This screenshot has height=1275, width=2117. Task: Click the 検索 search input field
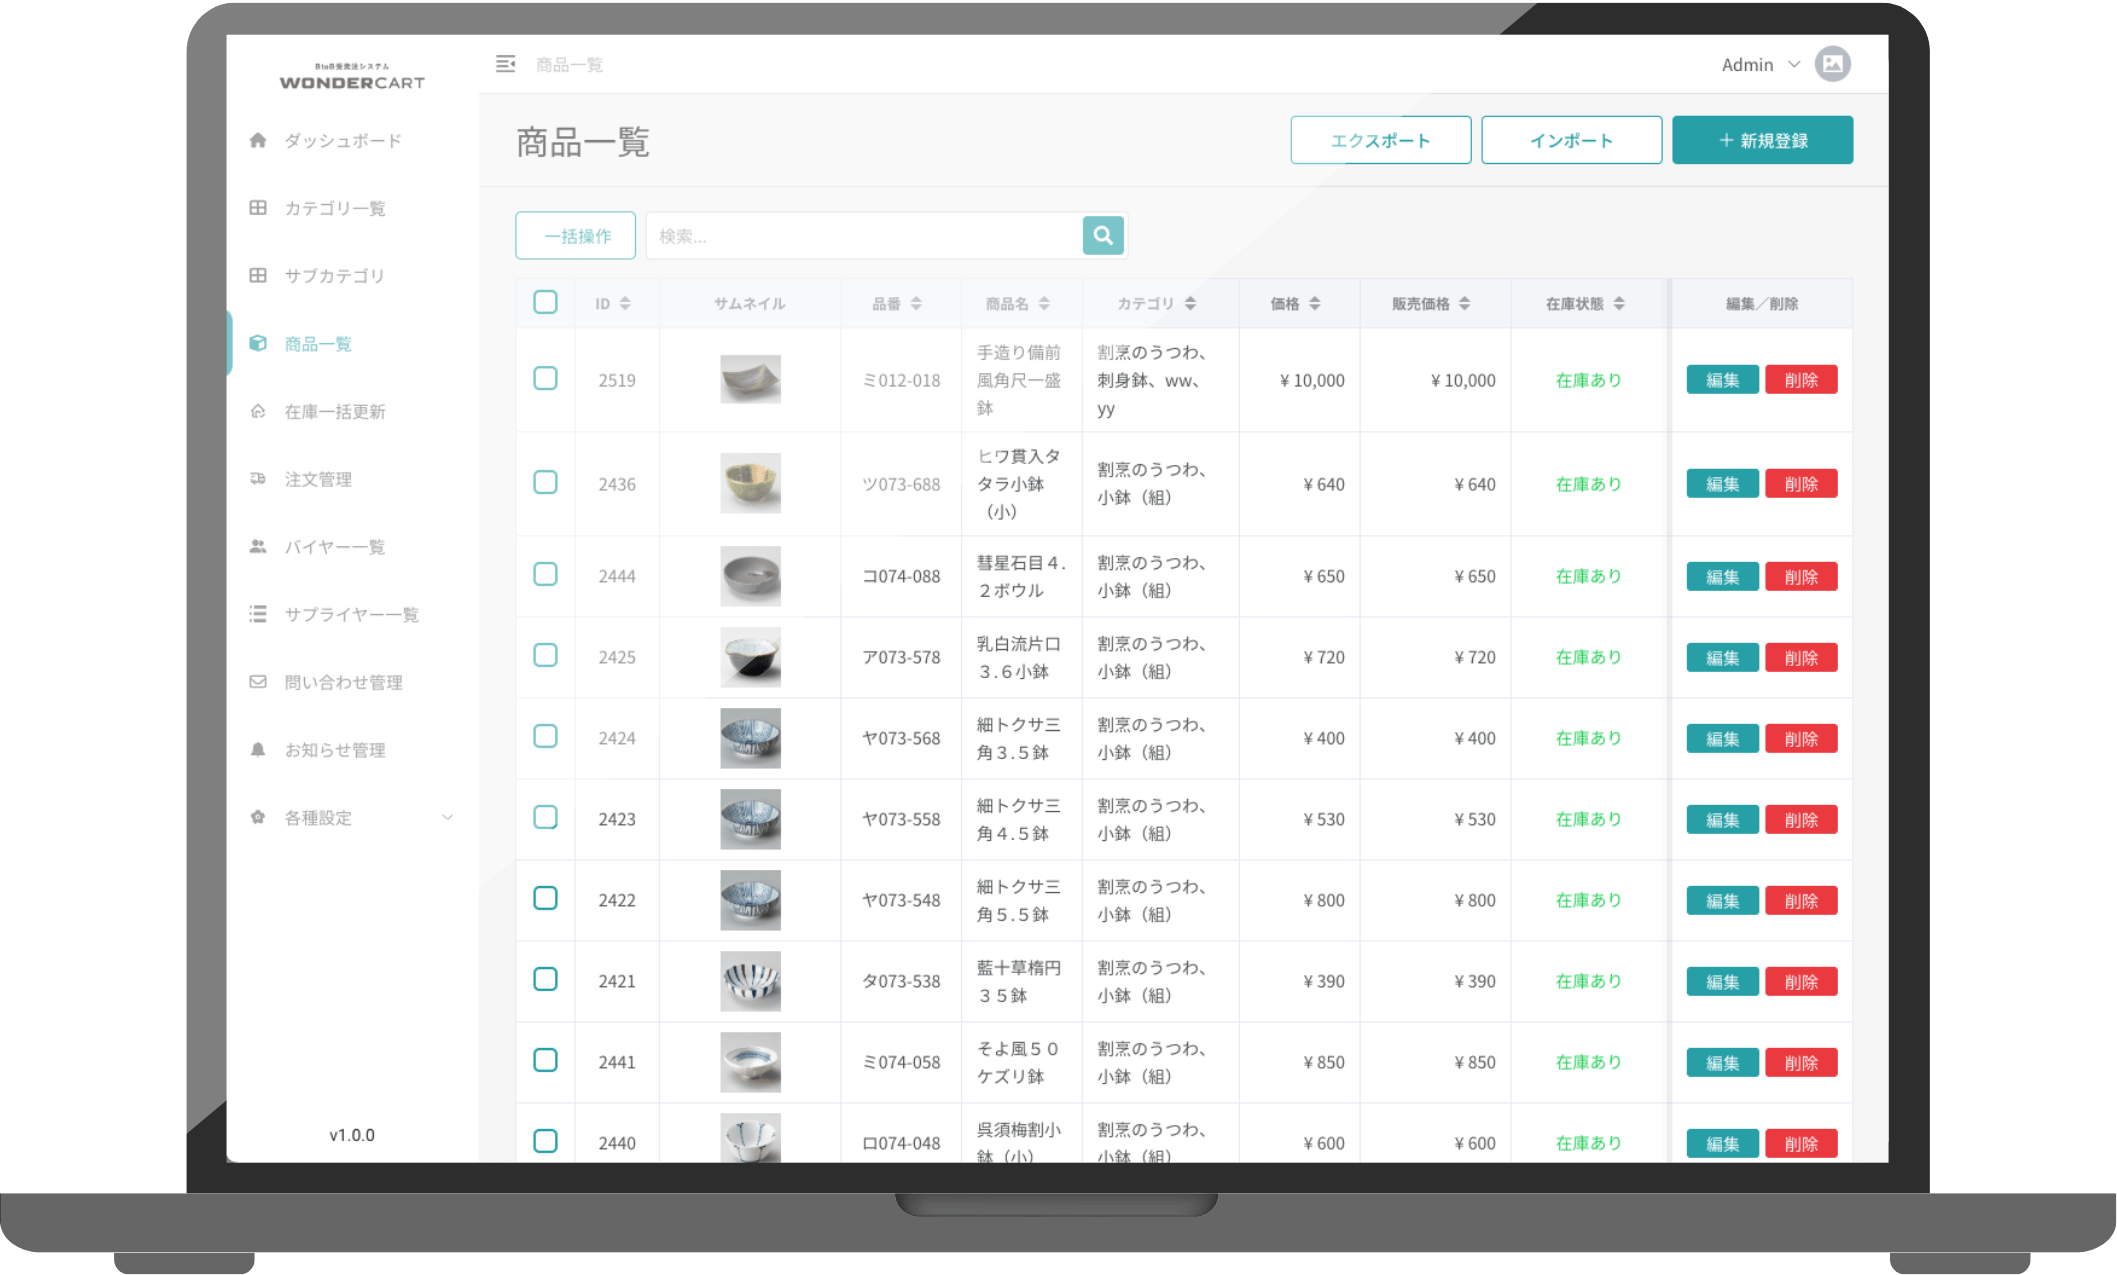[x=864, y=236]
